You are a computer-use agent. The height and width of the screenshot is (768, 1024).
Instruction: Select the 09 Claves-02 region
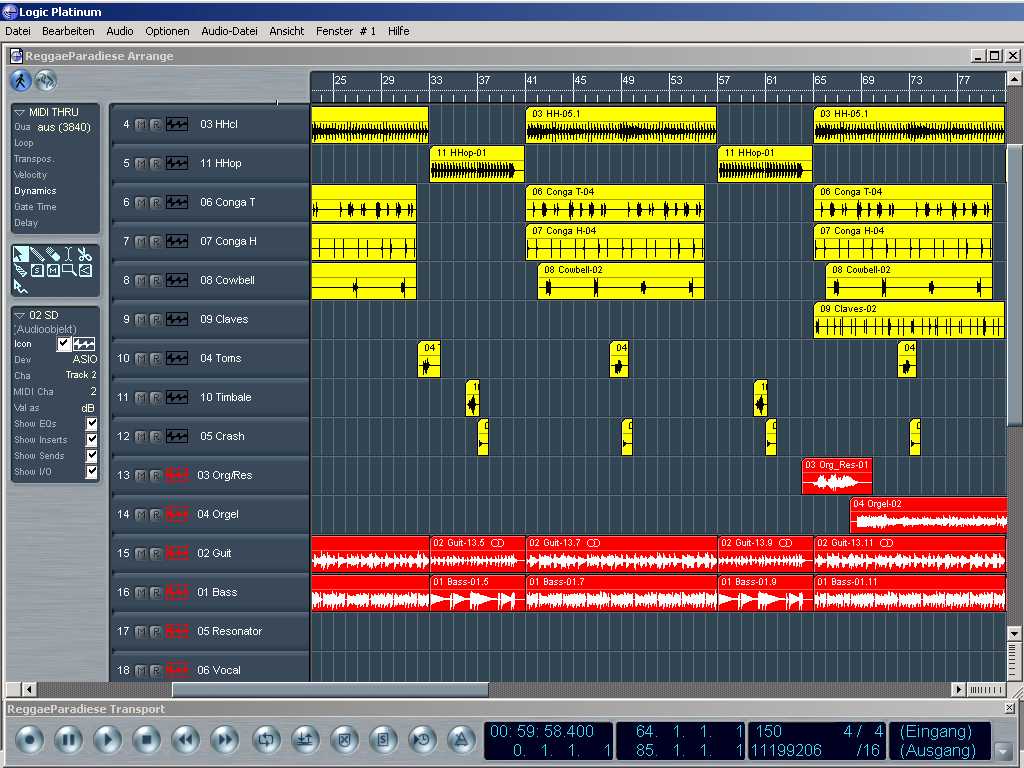click(x=908, y=320)
